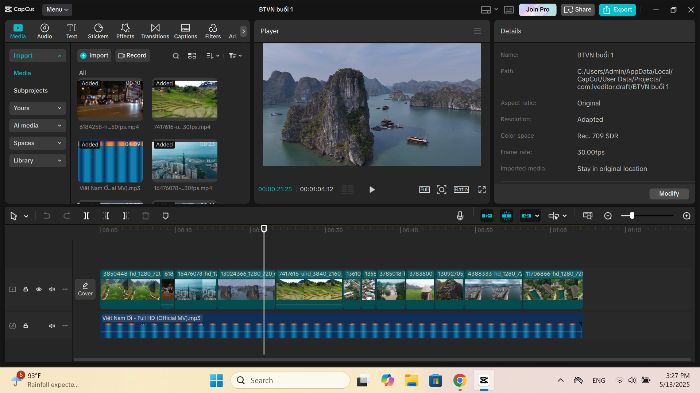Open the media sort dropdown

click(212, 56)
